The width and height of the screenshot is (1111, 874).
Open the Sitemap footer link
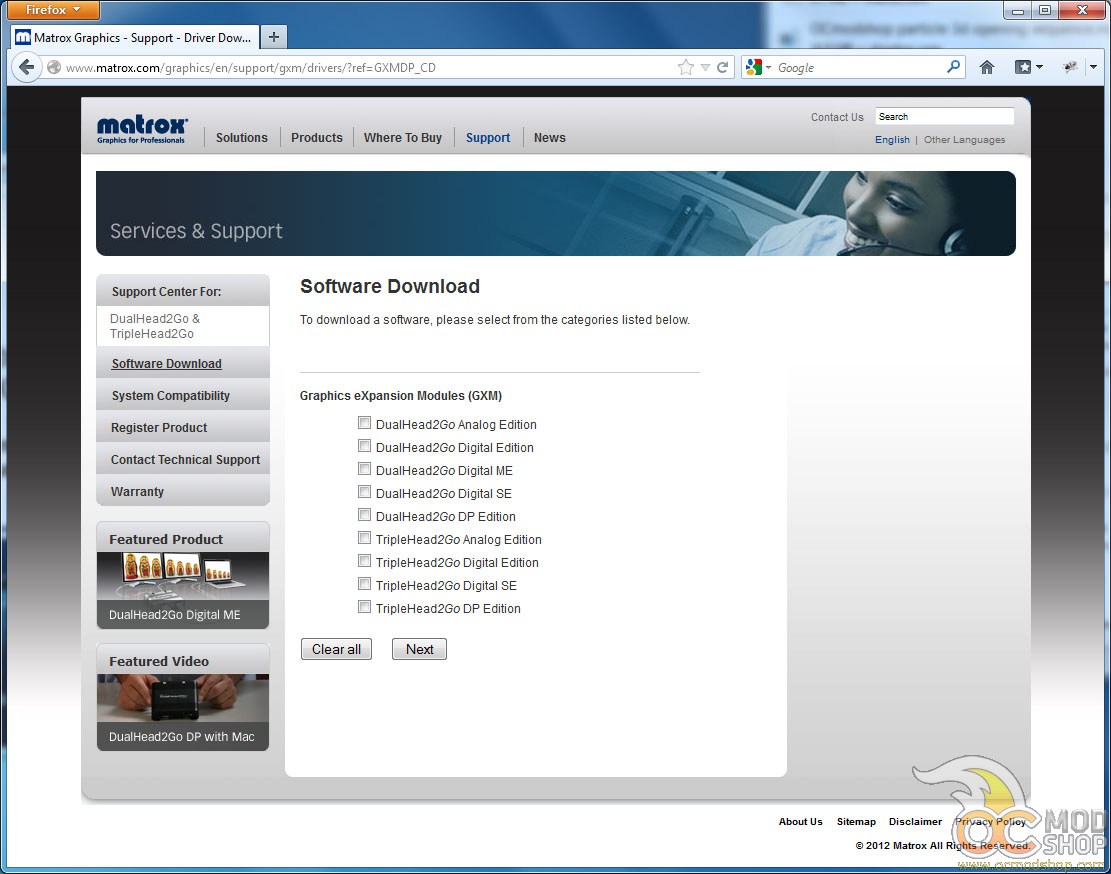click(x=856, y=822)
